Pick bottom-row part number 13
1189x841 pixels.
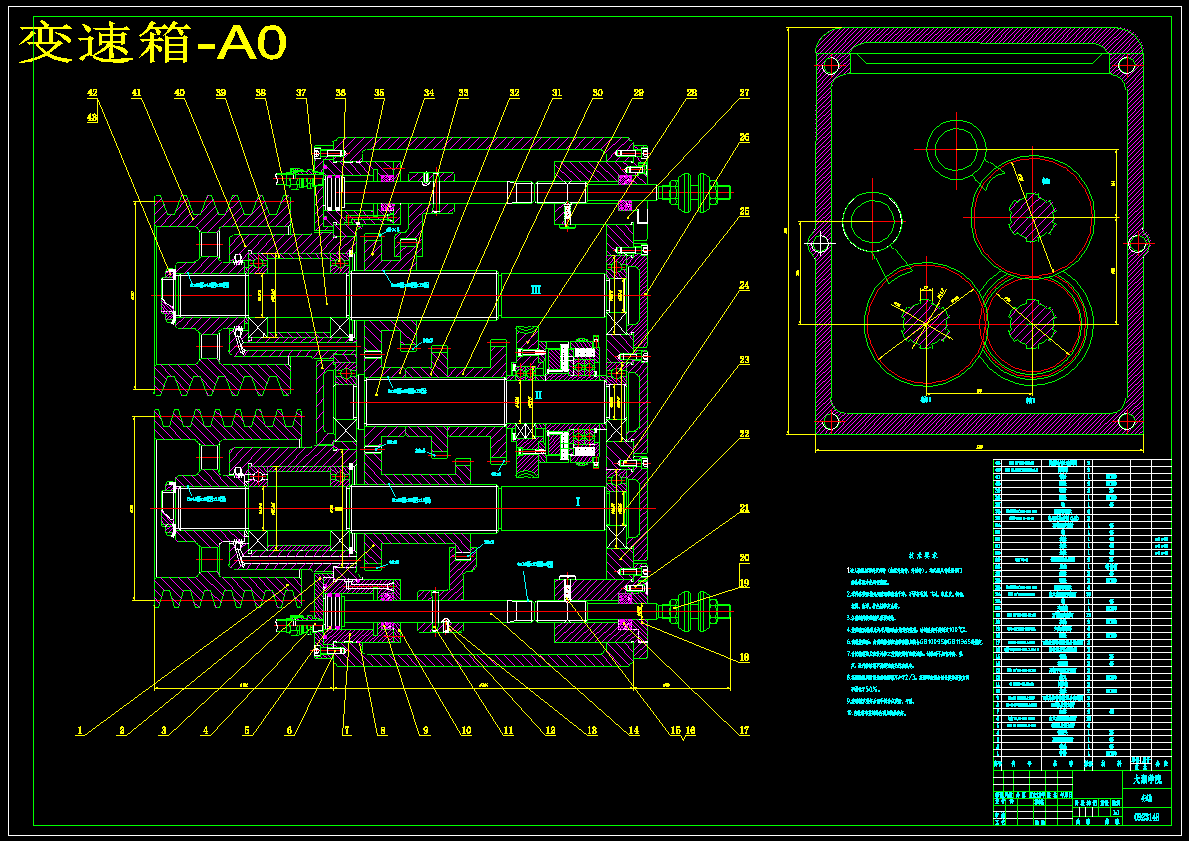[591, 731]
